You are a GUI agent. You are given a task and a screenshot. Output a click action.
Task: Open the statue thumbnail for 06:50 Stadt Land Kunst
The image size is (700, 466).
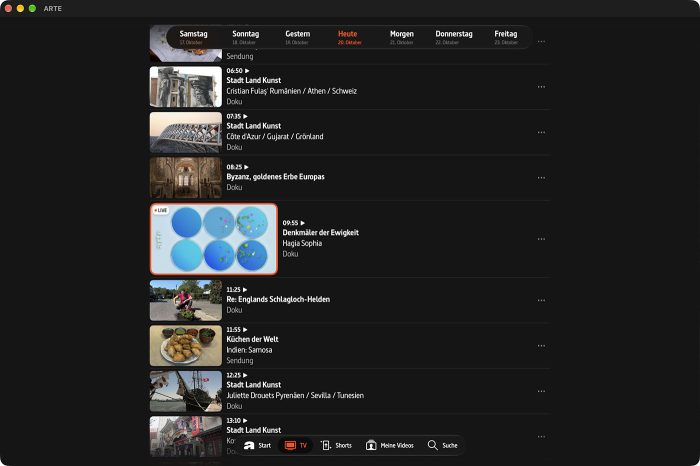coord(186,87)
